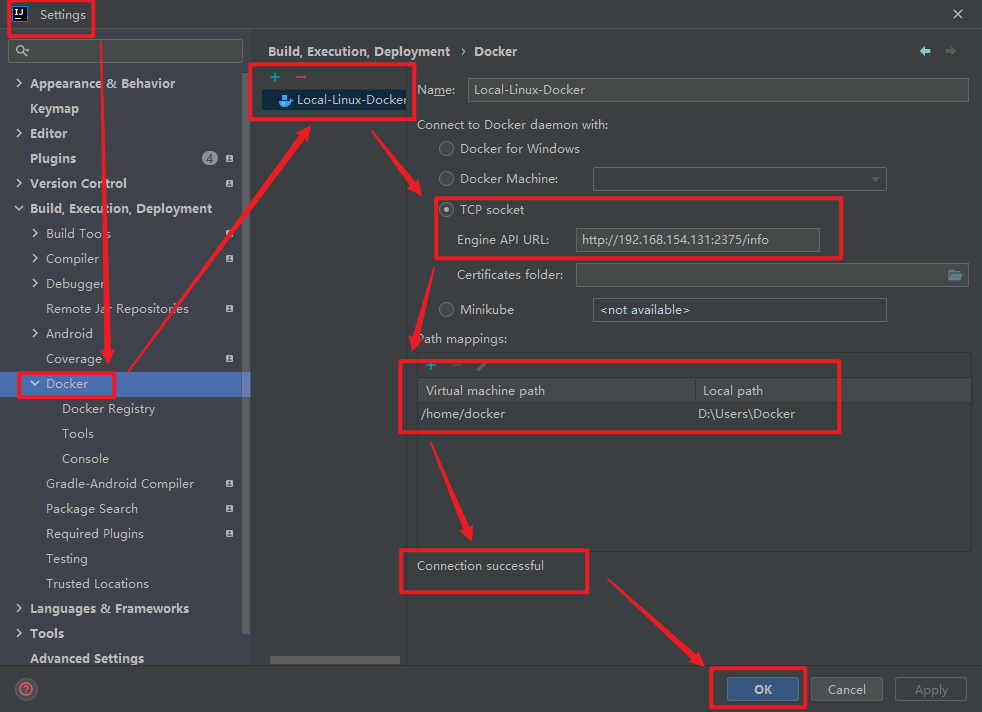
Task: Collapse the Build, Execution, Deployment section
Action: coord(19,208)
